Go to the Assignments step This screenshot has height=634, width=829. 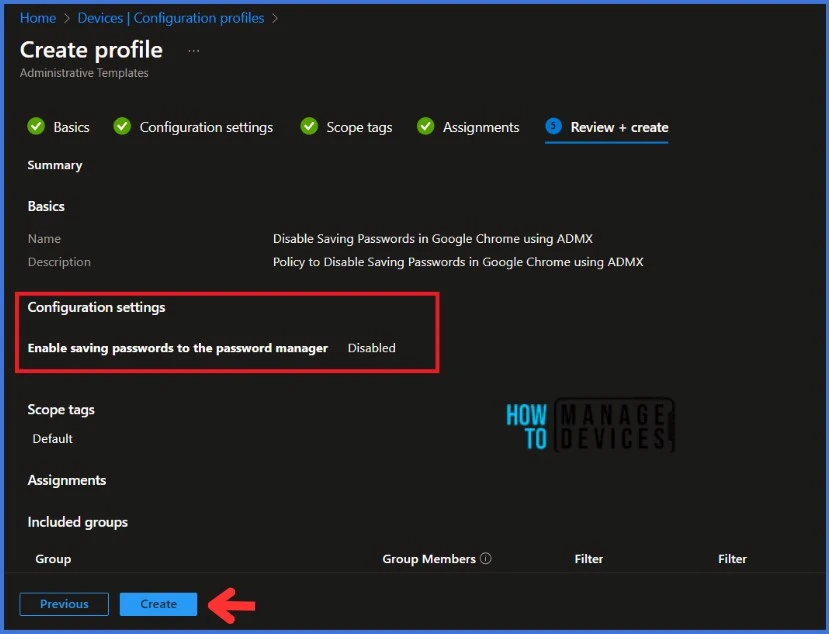coord(481,127)
